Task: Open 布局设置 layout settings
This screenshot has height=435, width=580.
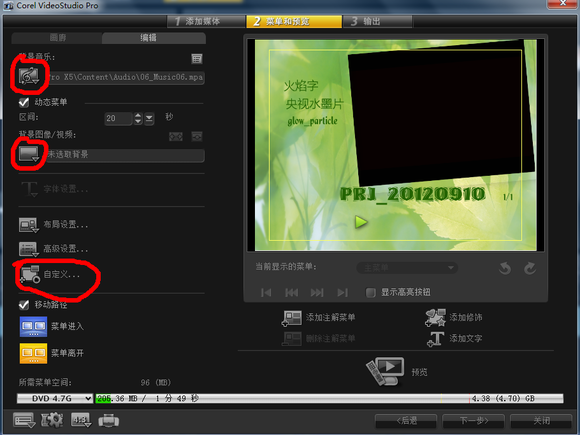Action: 54,225
